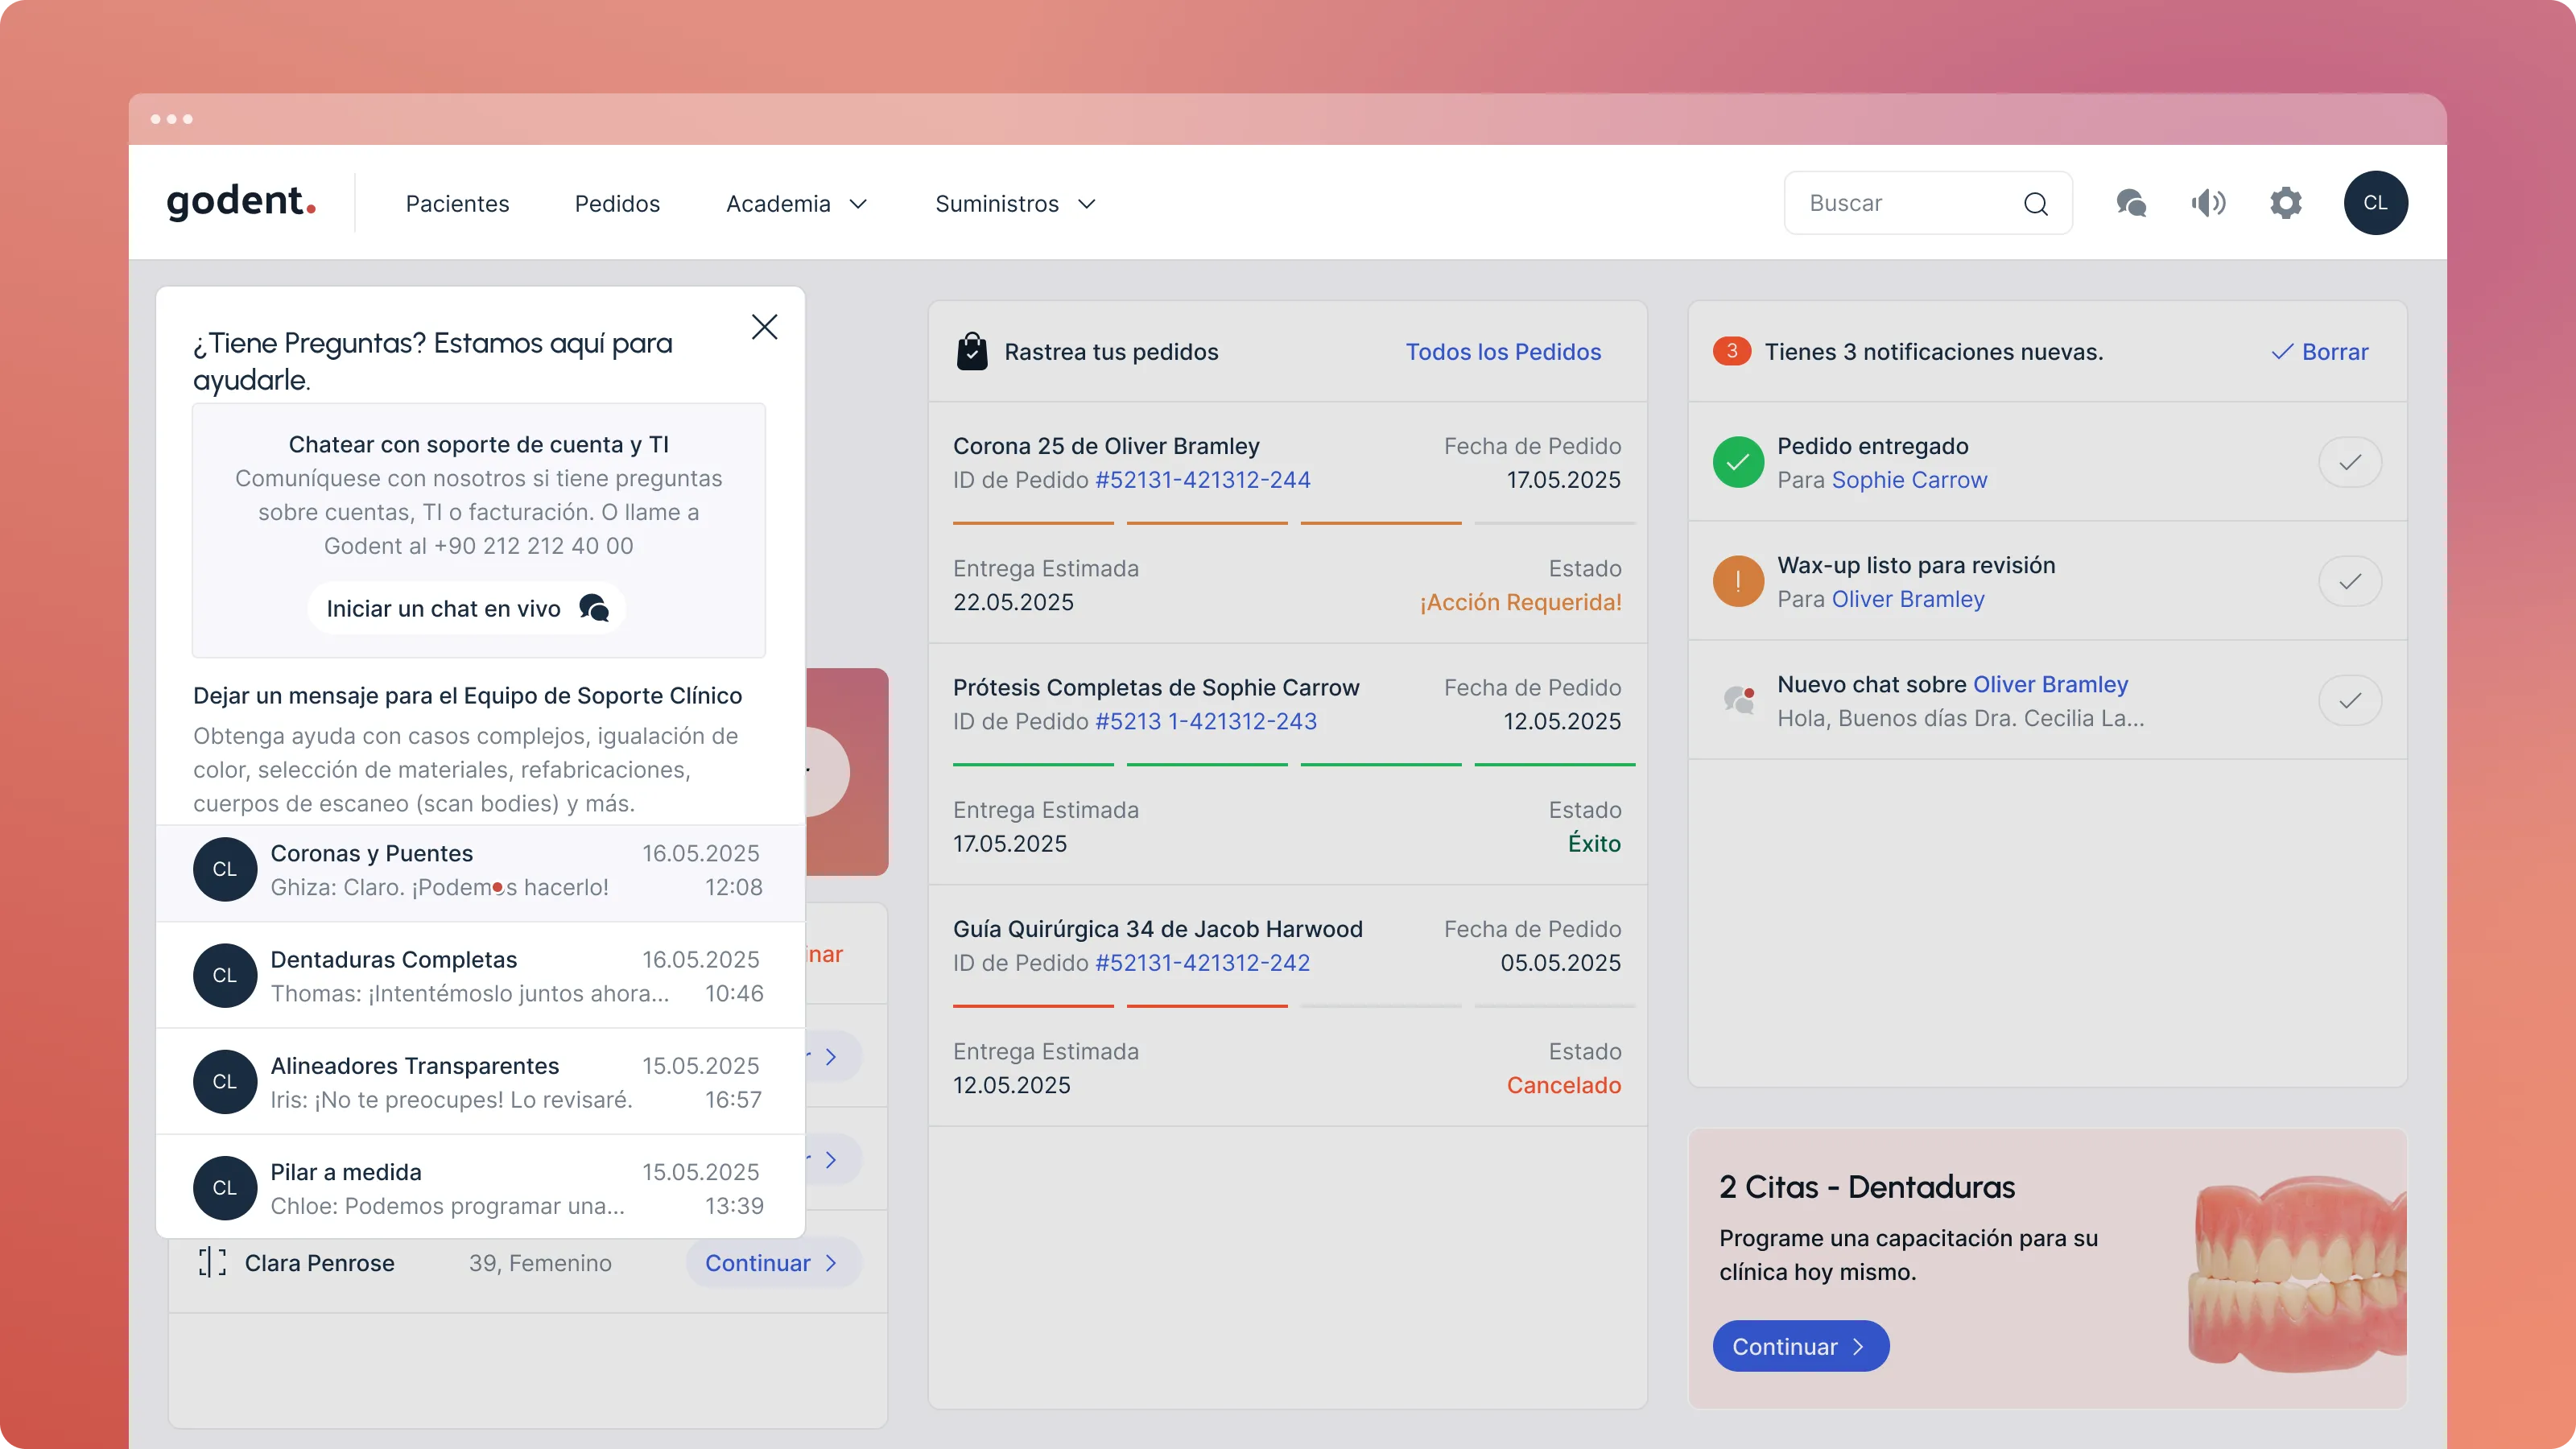Open settings gear icon
This screenshot has width=2576, height=1449.
(2286, 203)
